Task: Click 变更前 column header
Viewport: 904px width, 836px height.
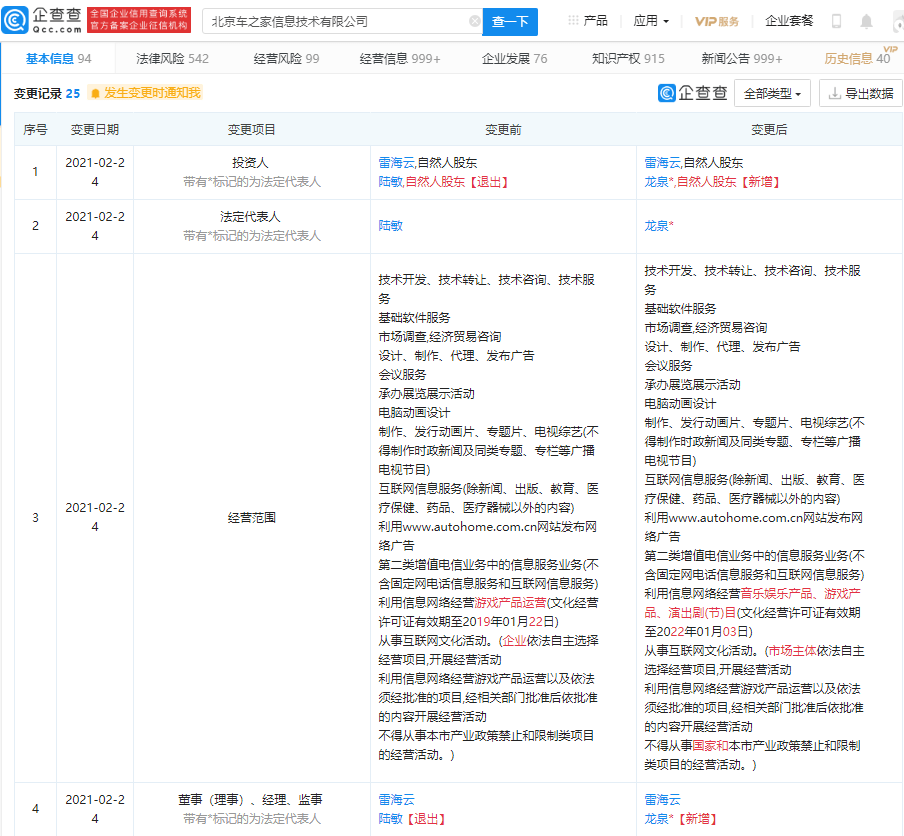Action: tap(503, 130)
